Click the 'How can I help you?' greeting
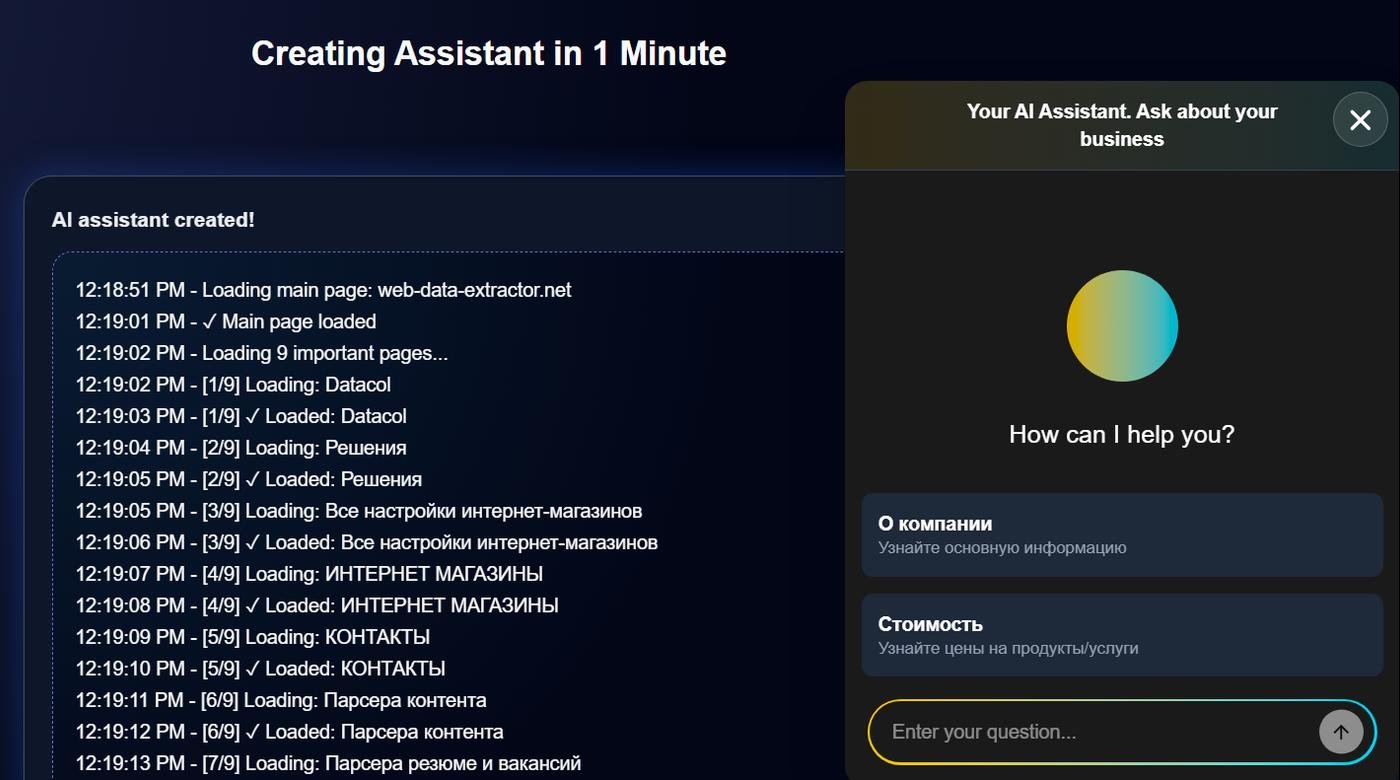The height and width of the screenshot is (780, 1400). (1121, 434)
